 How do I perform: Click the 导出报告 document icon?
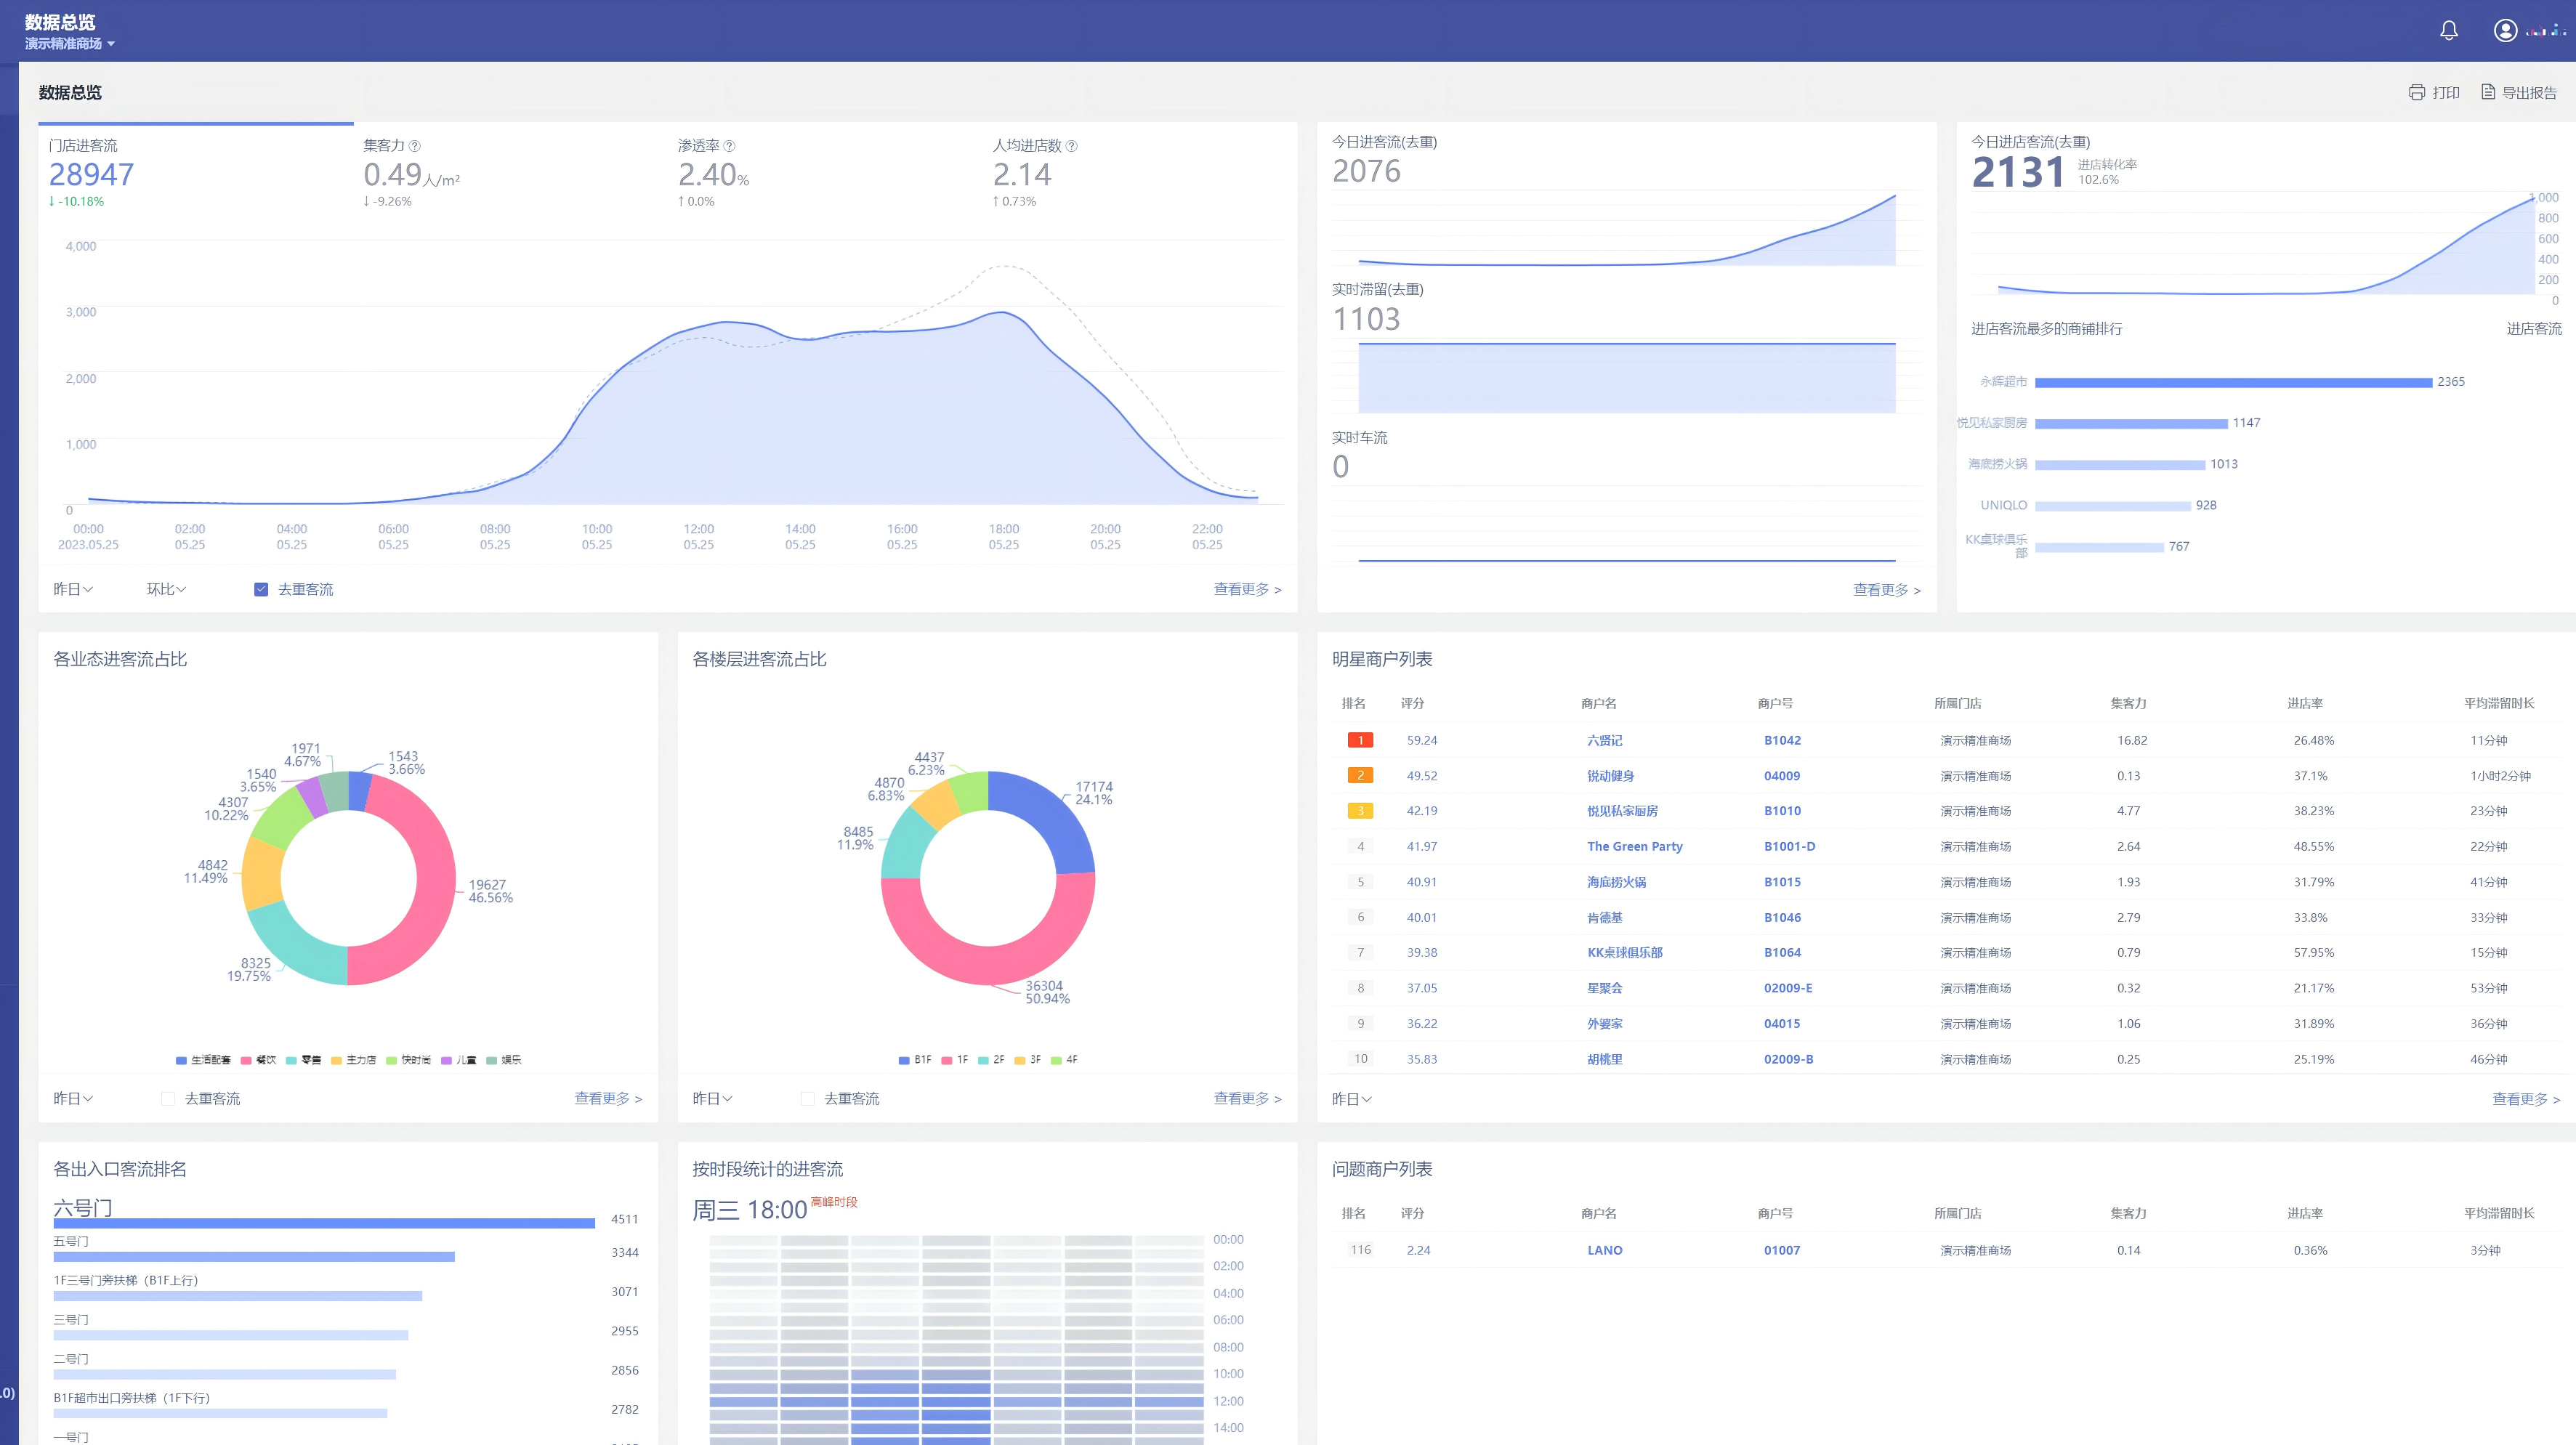(2487, 92)
